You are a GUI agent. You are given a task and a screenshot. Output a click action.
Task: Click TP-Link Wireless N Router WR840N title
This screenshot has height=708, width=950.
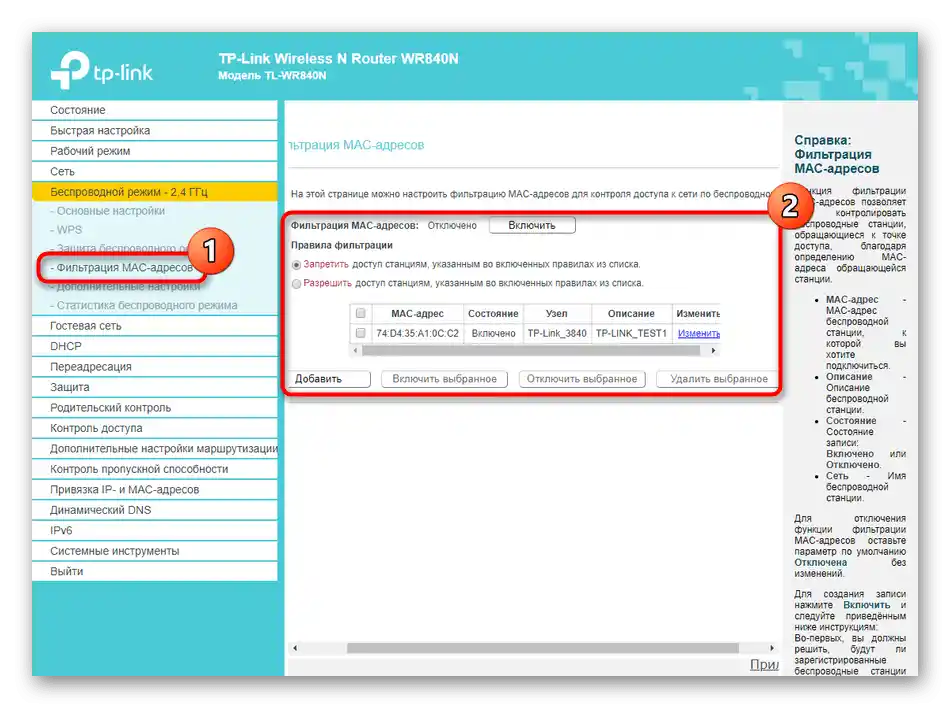(339, 59)
